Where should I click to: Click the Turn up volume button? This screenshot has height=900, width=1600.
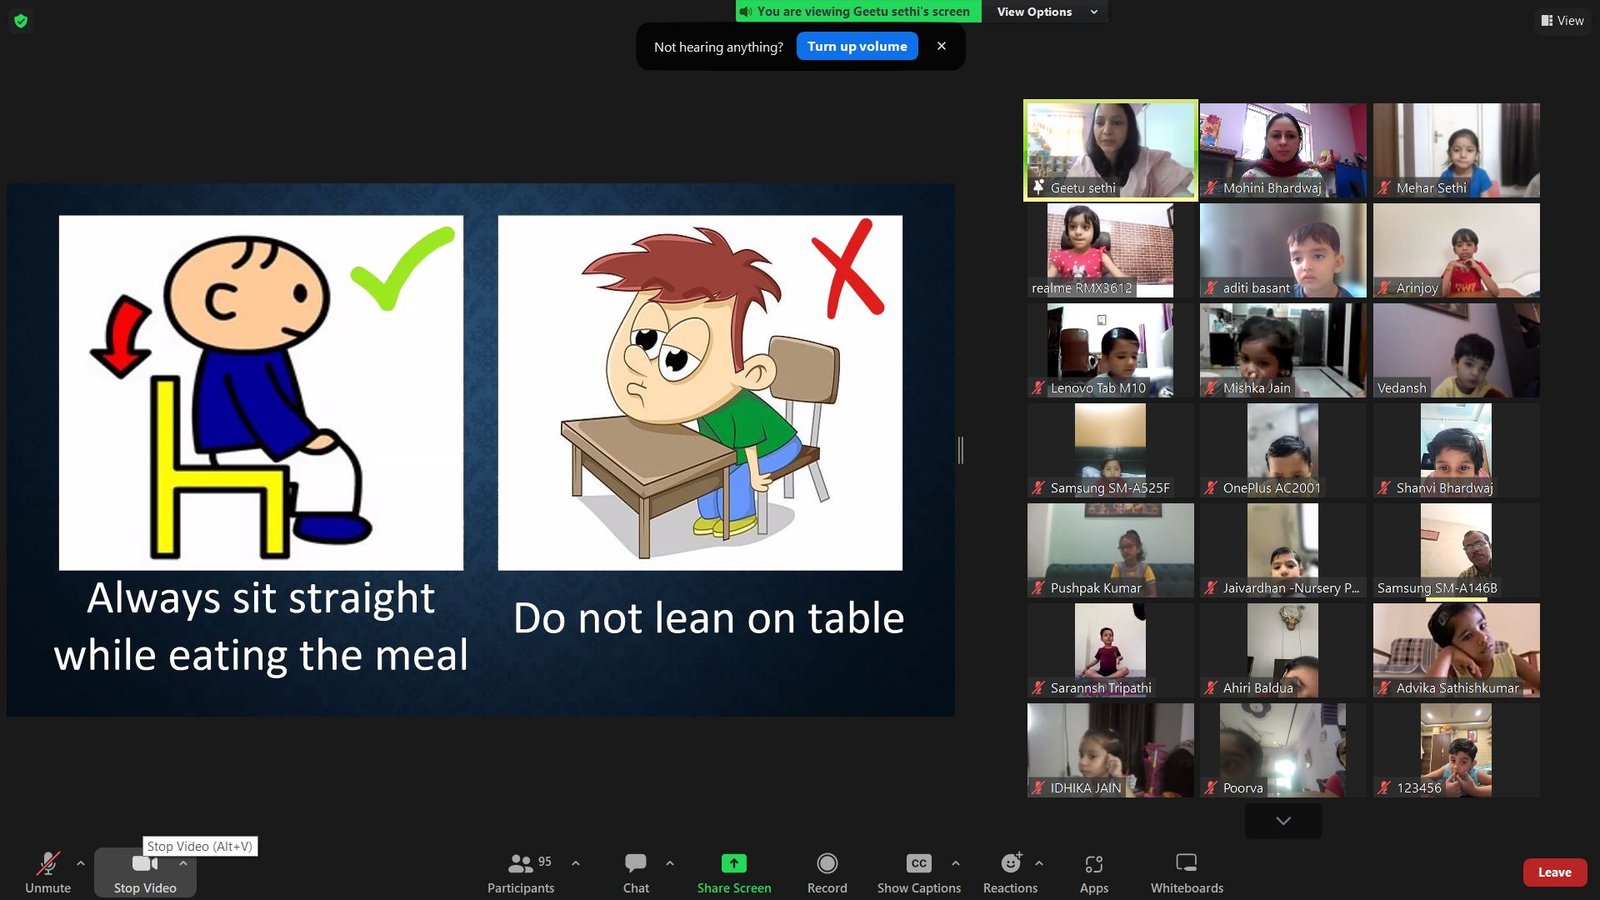(857, 46)
